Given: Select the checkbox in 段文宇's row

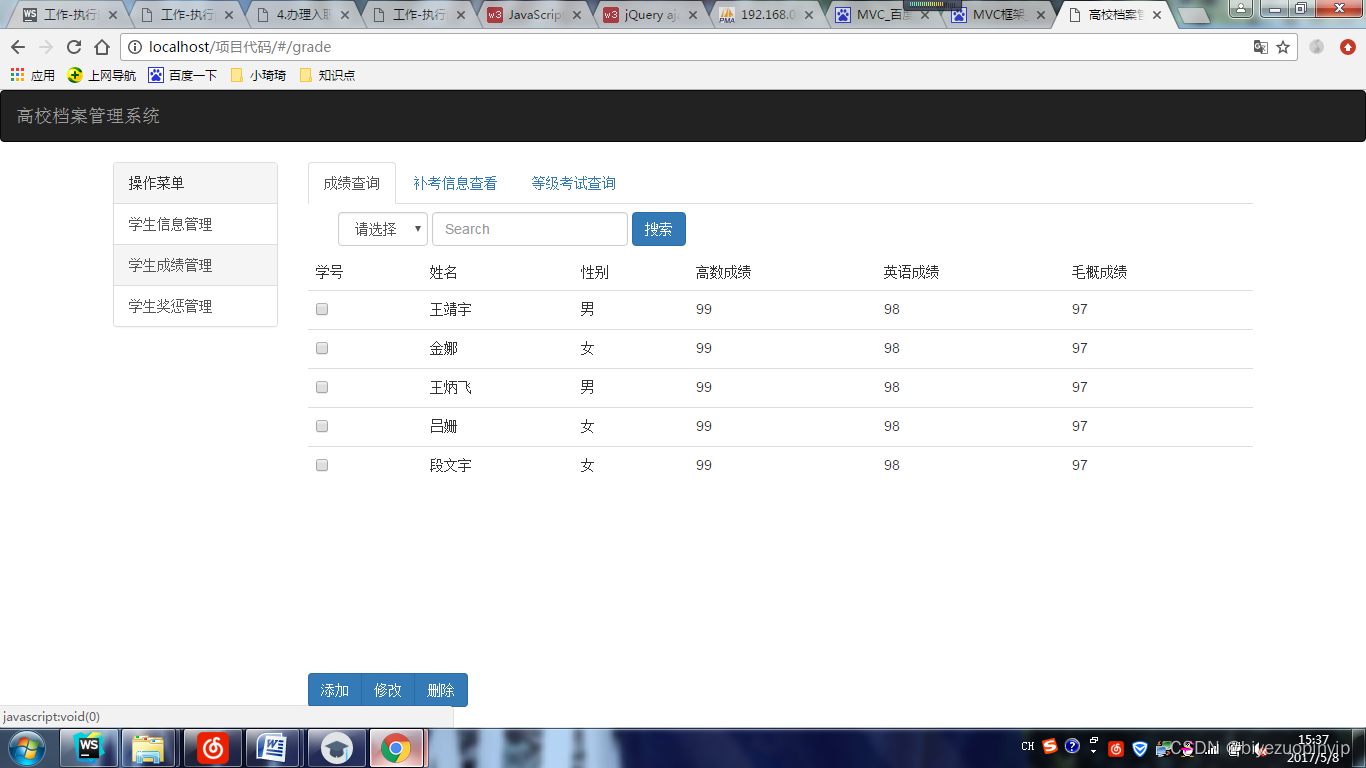Looking at the screenshot, I should (x=321, y=464).
